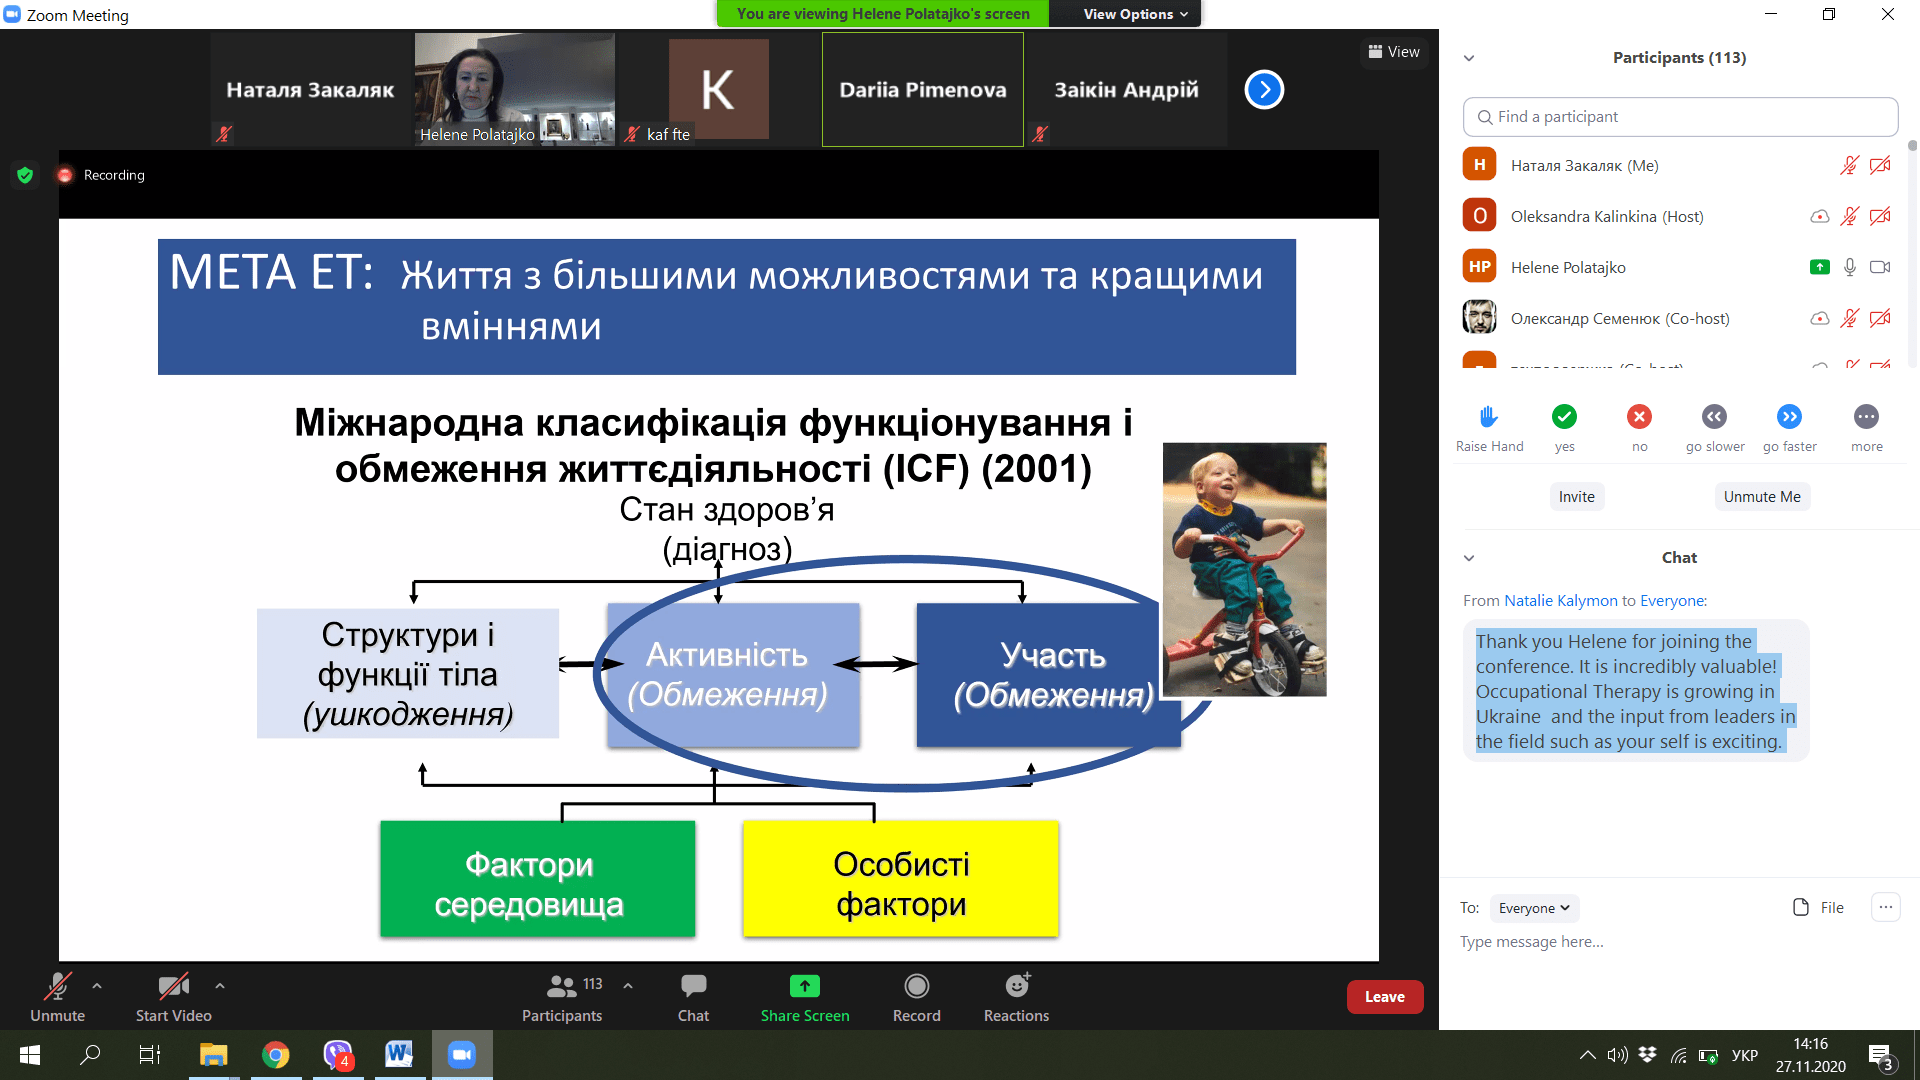
Task: Open the View layout menu
Action: [1394, 52]
